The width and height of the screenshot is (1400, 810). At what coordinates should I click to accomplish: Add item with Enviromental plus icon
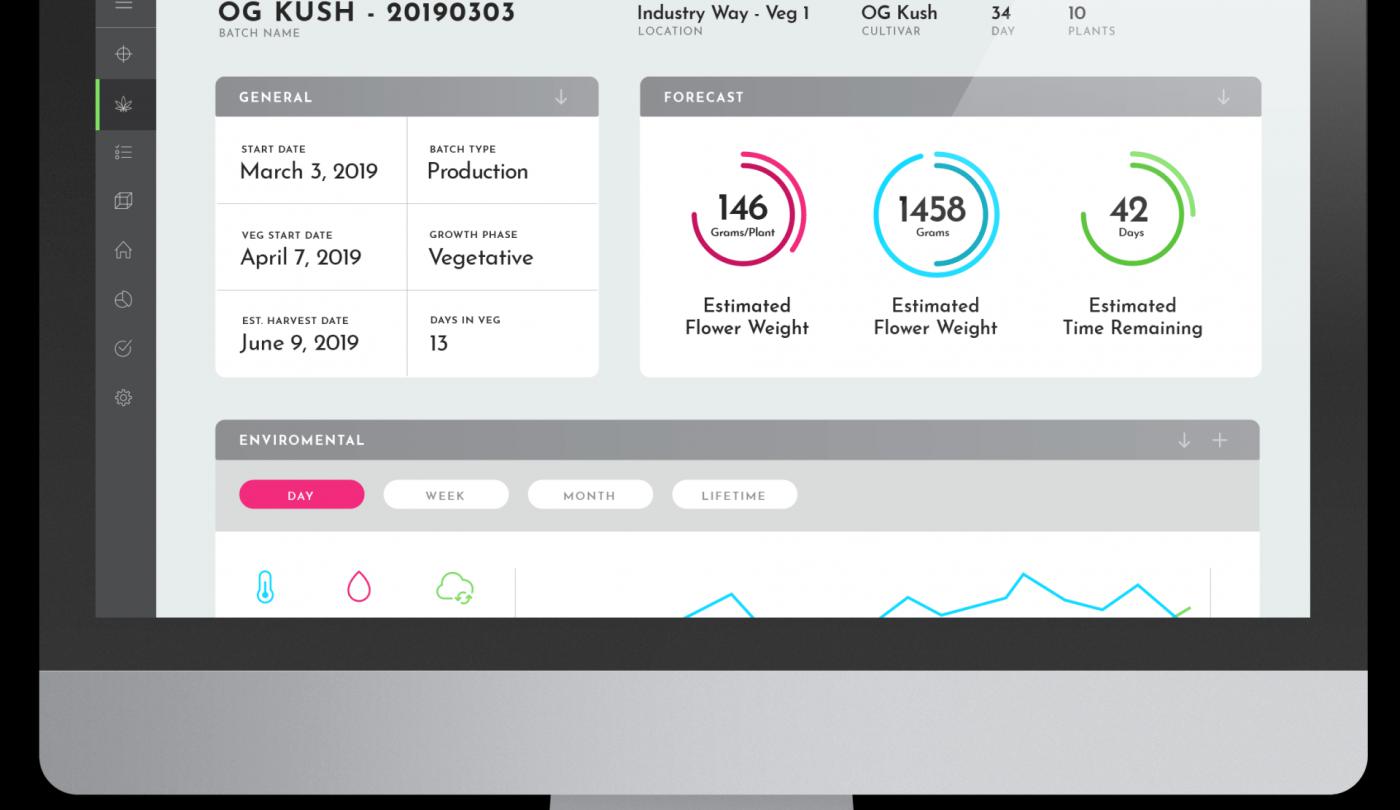coord(1220,440)
